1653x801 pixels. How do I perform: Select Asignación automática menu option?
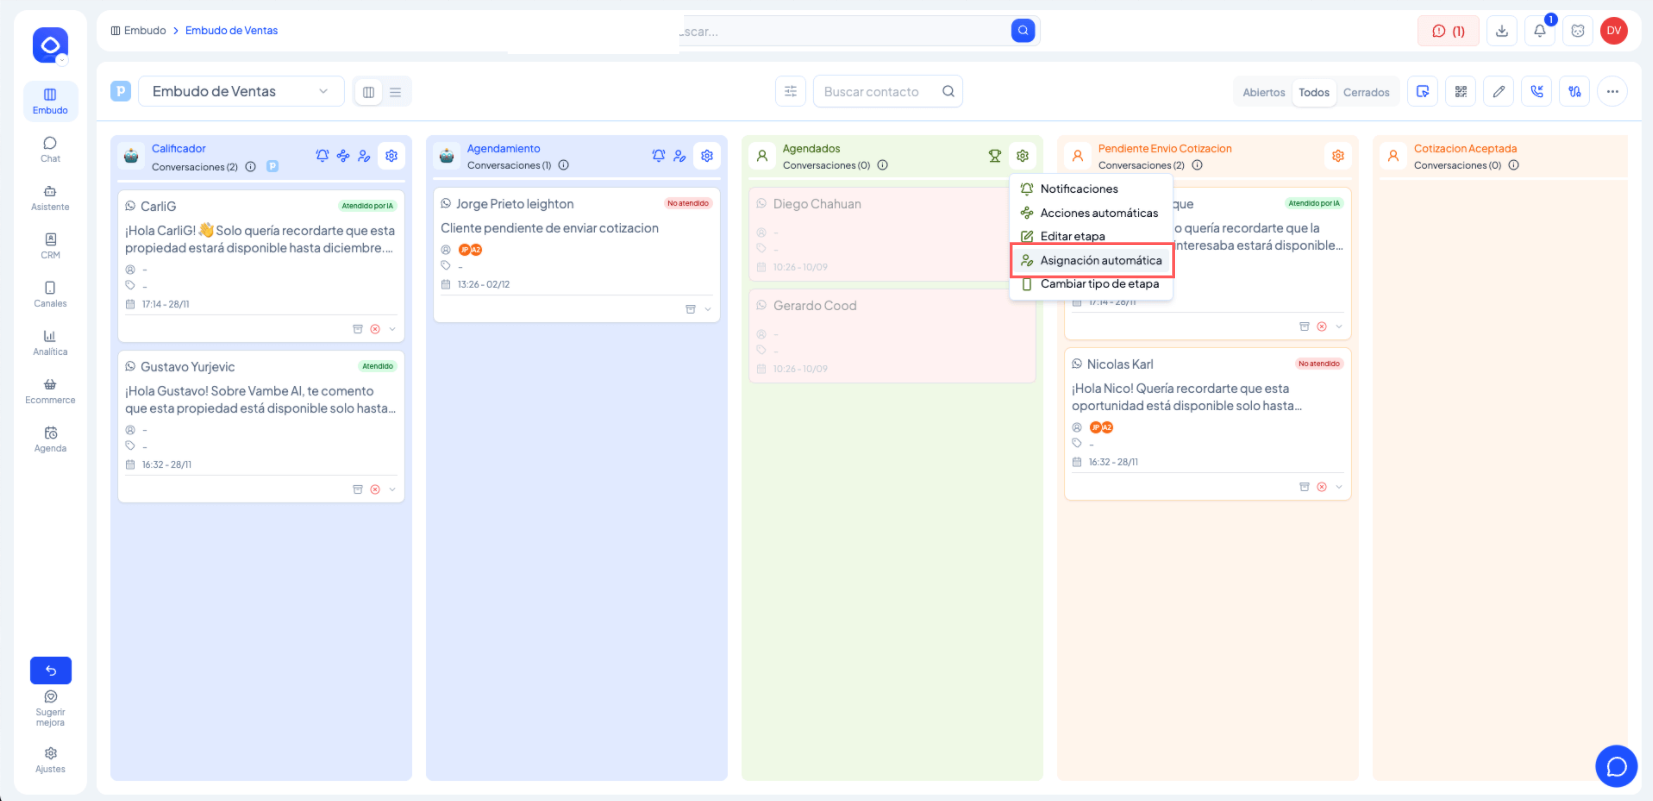coord(1100,261)
